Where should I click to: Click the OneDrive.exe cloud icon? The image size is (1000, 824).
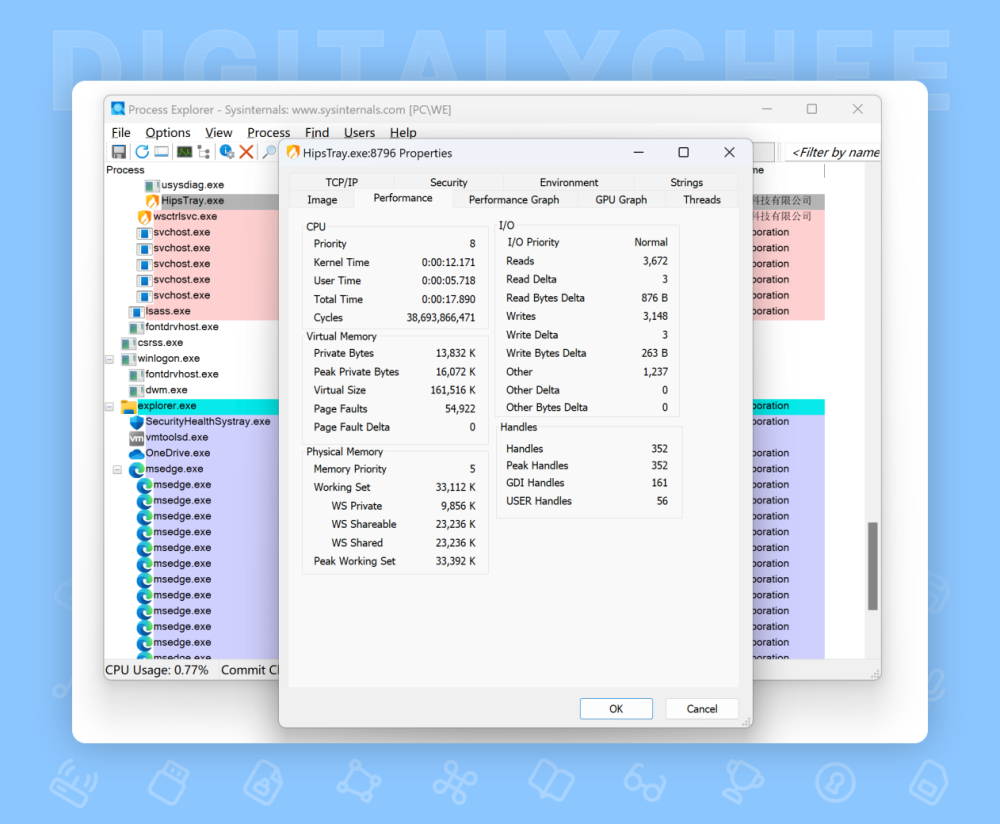click(136, 453)
